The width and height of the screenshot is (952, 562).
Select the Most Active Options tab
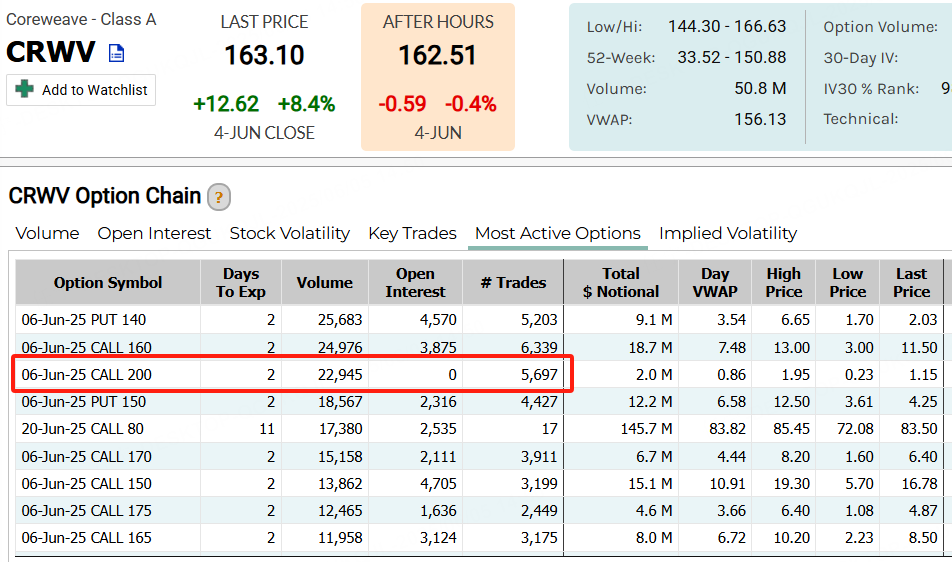coord(557,233)
